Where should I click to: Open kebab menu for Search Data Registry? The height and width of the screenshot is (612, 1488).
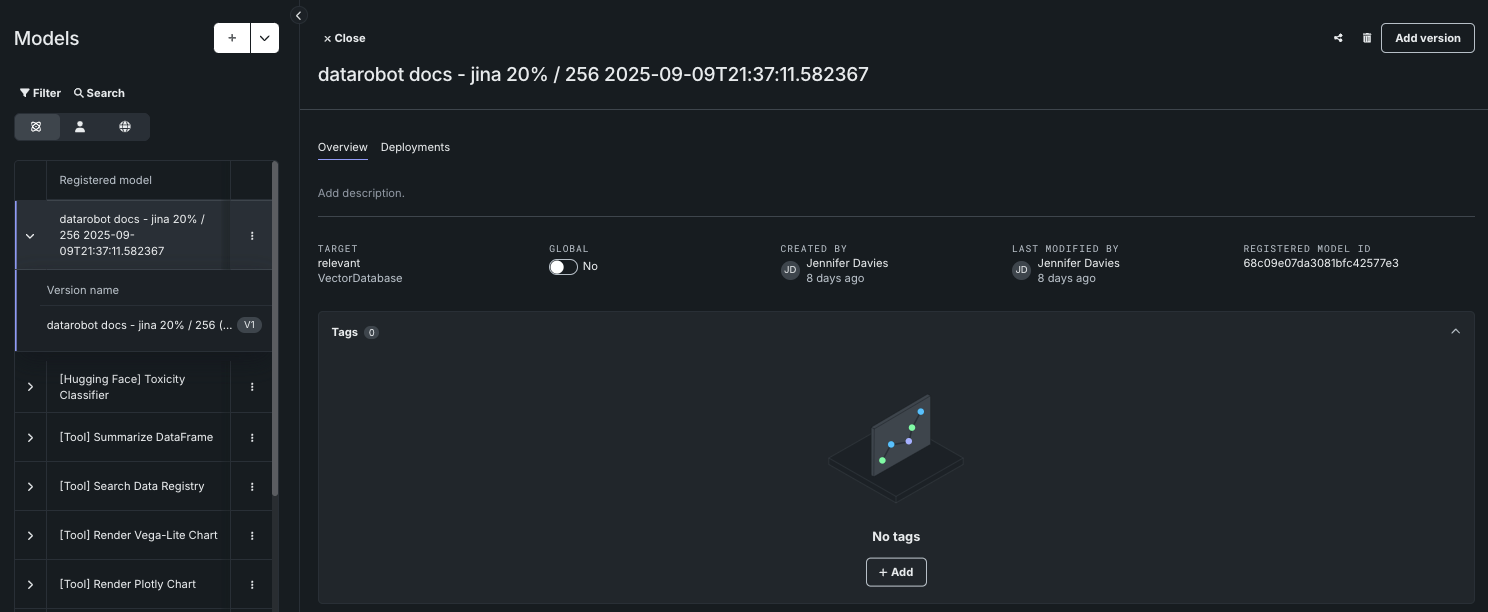click(252, 487)
